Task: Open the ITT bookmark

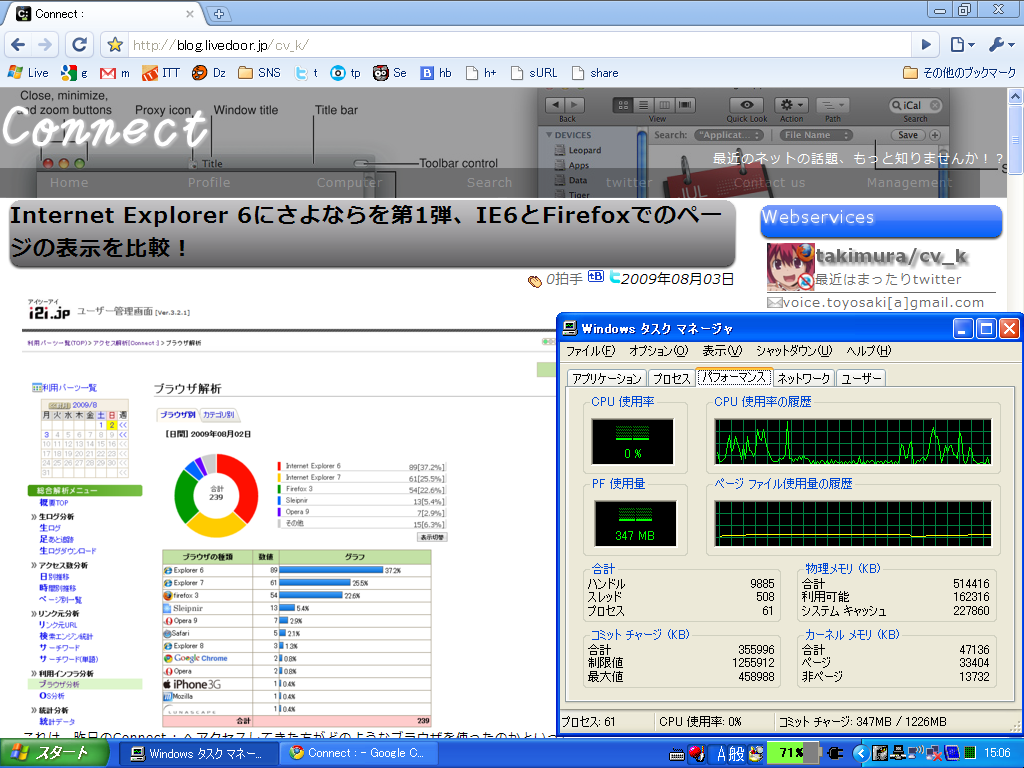Action: coord(161,72)
